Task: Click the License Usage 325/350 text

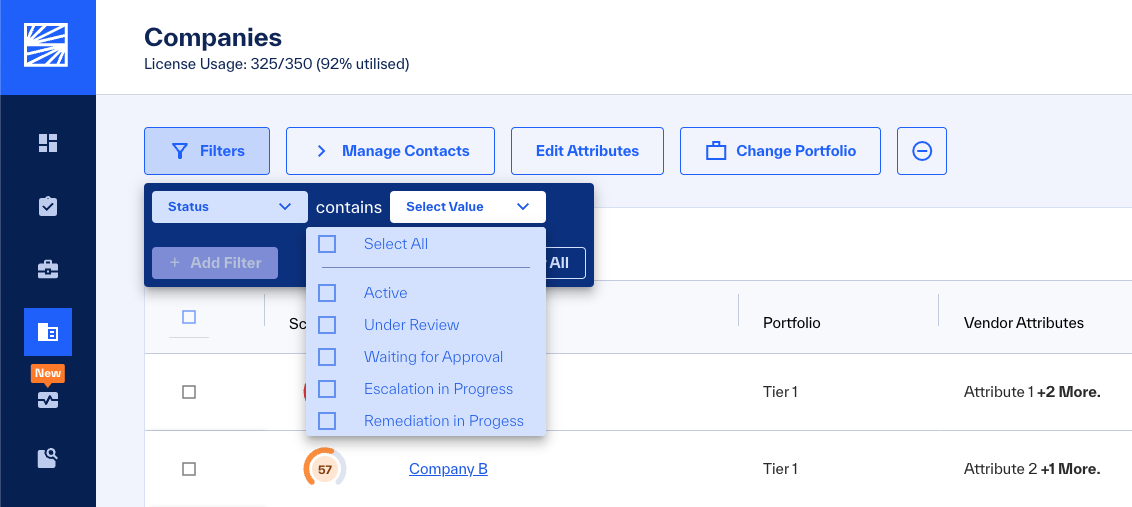Action: point(277,64)
